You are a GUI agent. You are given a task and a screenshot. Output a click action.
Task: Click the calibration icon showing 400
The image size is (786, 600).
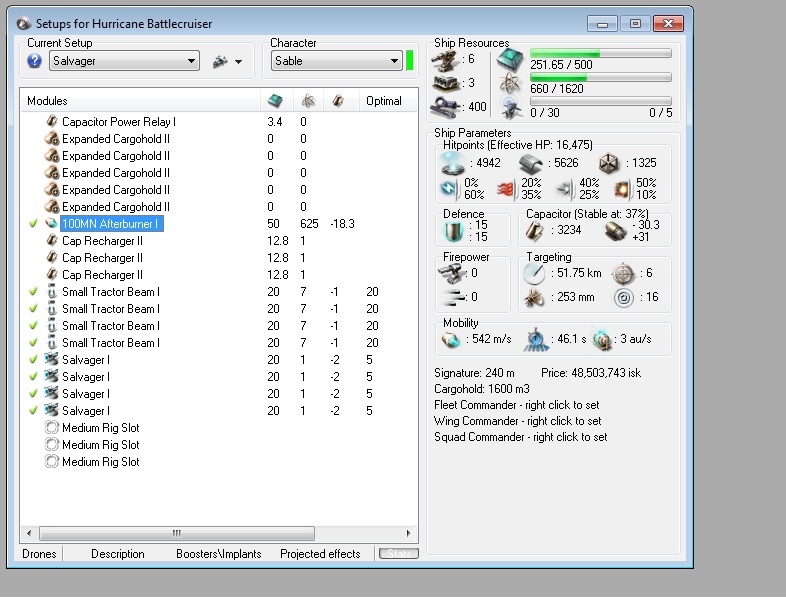click(x=445, y=107)
